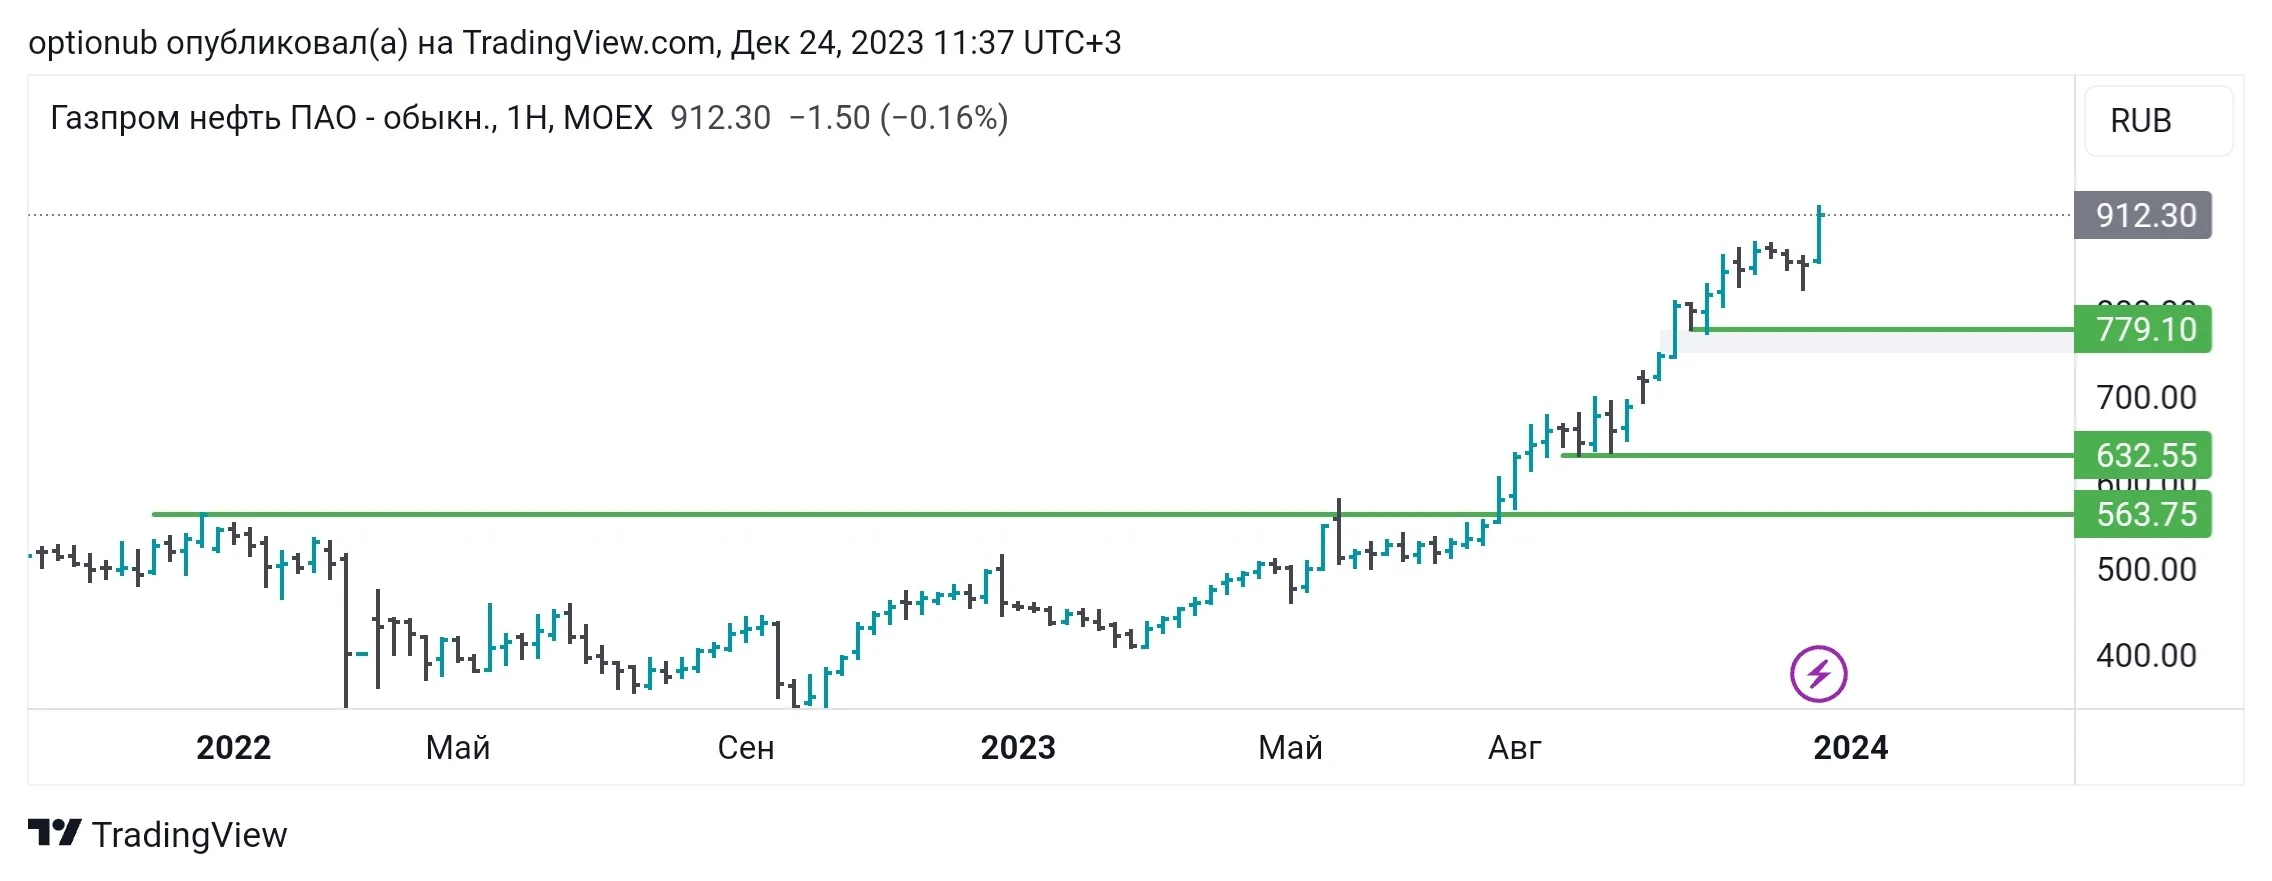
Task: Click the 632.55 horizontal green line
Action: pos(1818,455)
